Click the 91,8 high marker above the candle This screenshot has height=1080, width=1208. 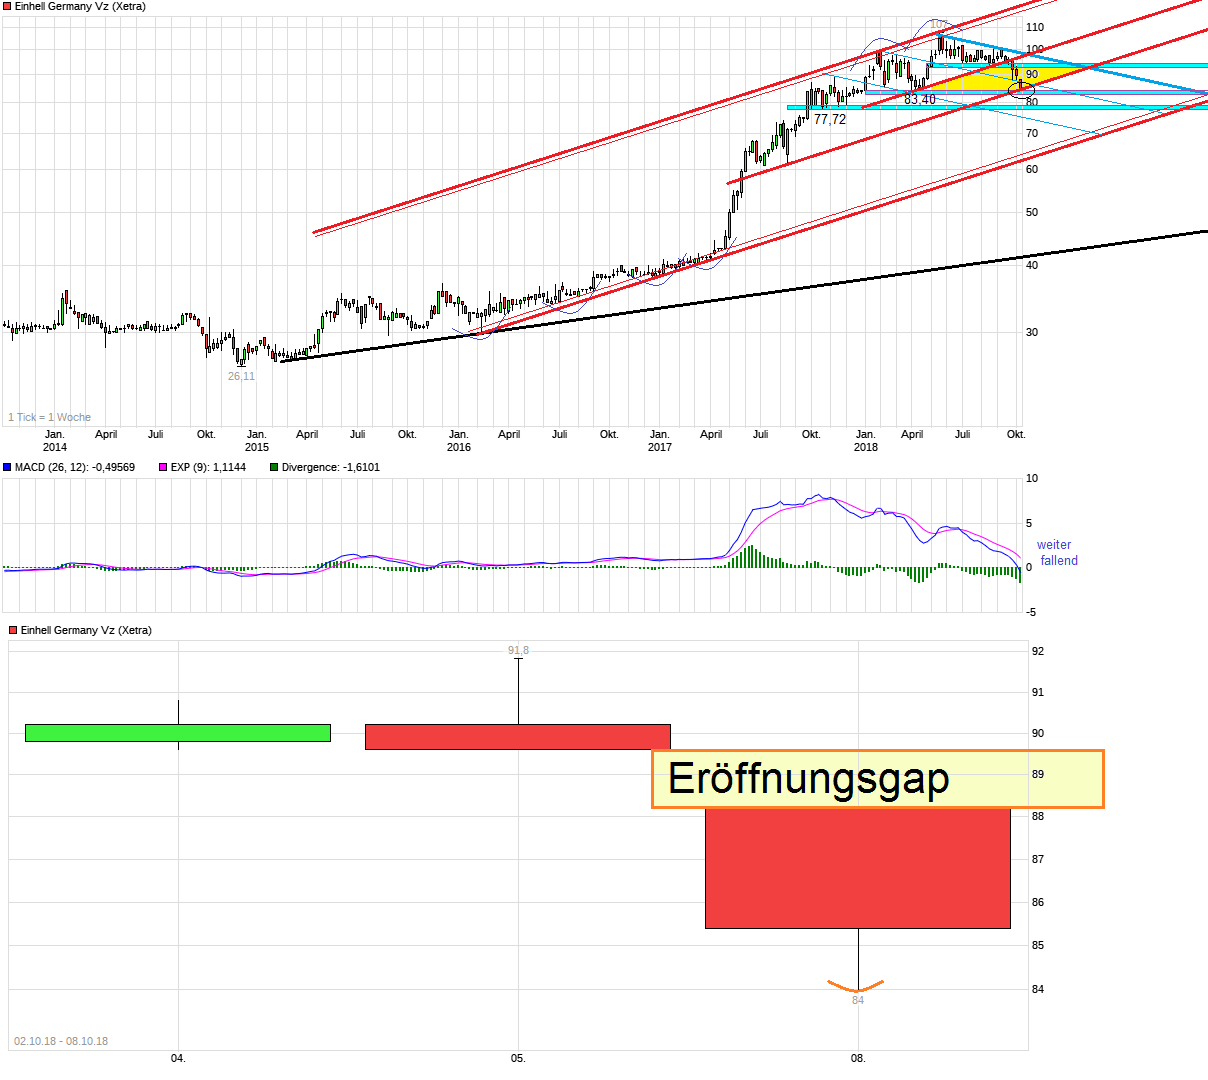[518, 648]
